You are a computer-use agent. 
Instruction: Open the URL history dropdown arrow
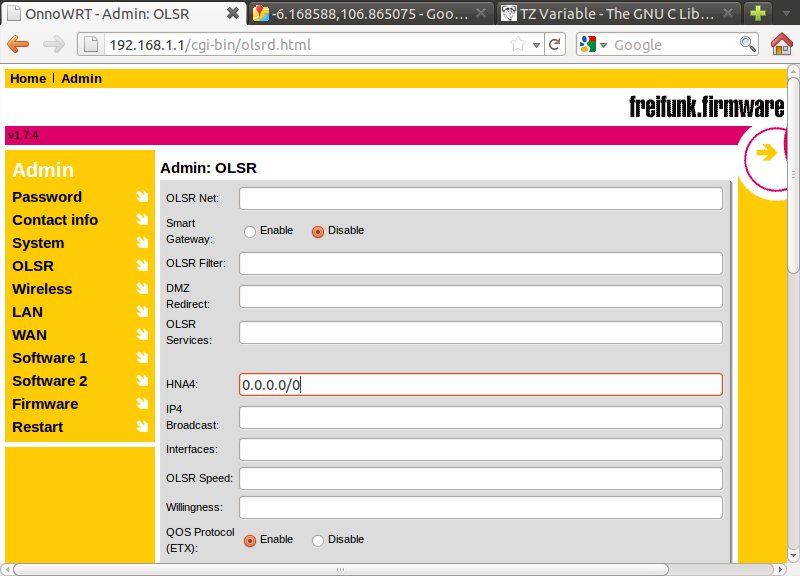537,45
